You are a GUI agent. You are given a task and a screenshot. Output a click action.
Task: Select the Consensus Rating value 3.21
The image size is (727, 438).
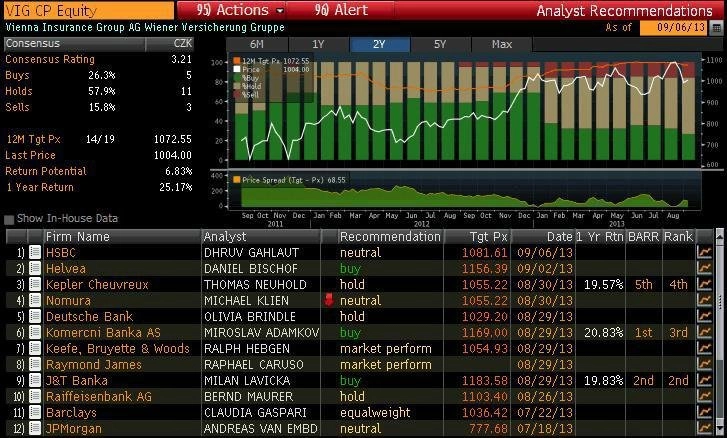[181, 59]
